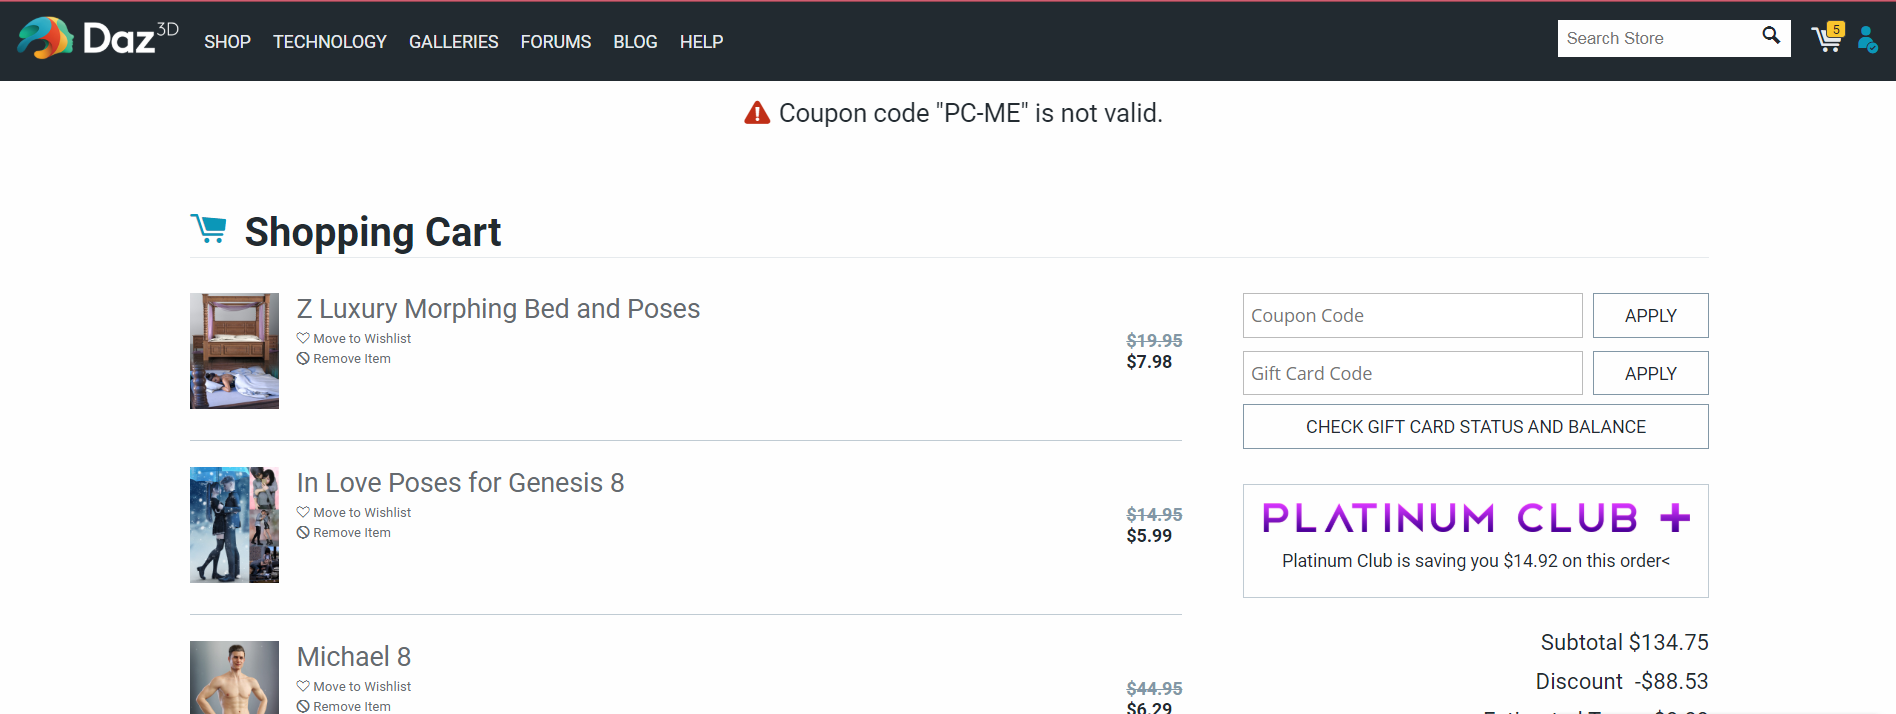This screenshot has width=1896, height=714.
Task: Click the search magnifier icon
Action: 1770,36
